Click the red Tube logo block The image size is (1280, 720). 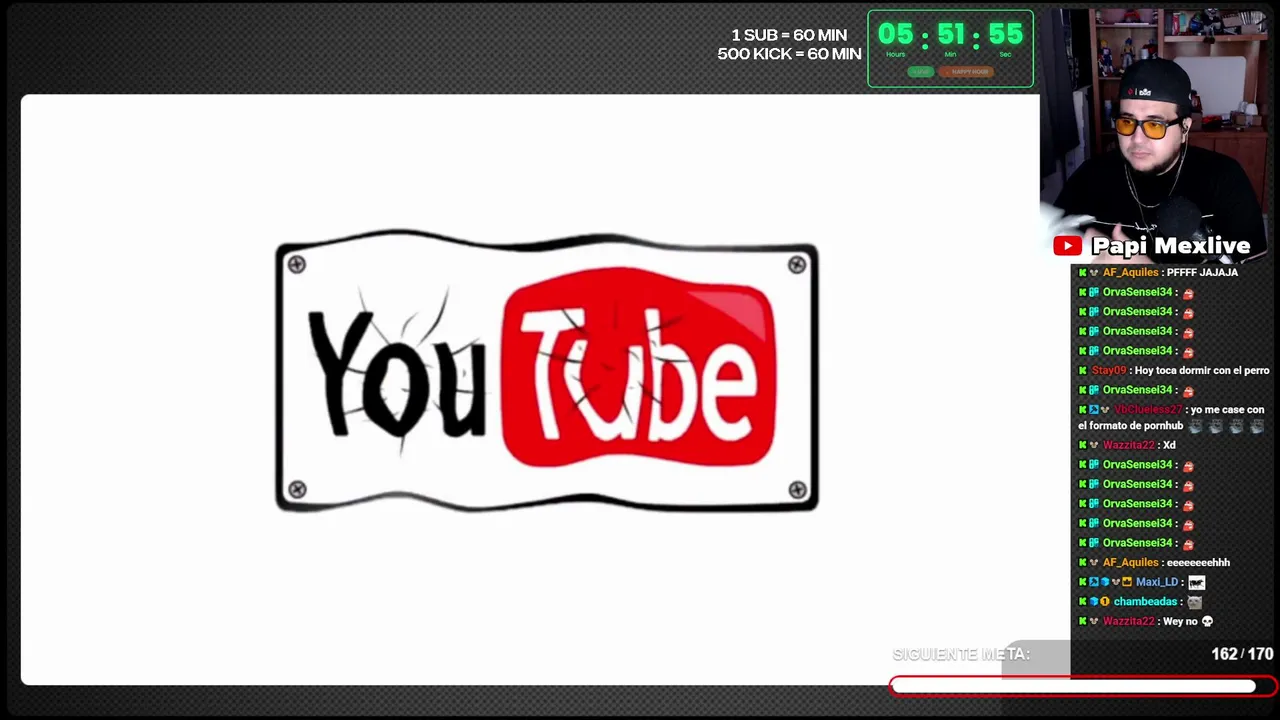tap(639, 367)
